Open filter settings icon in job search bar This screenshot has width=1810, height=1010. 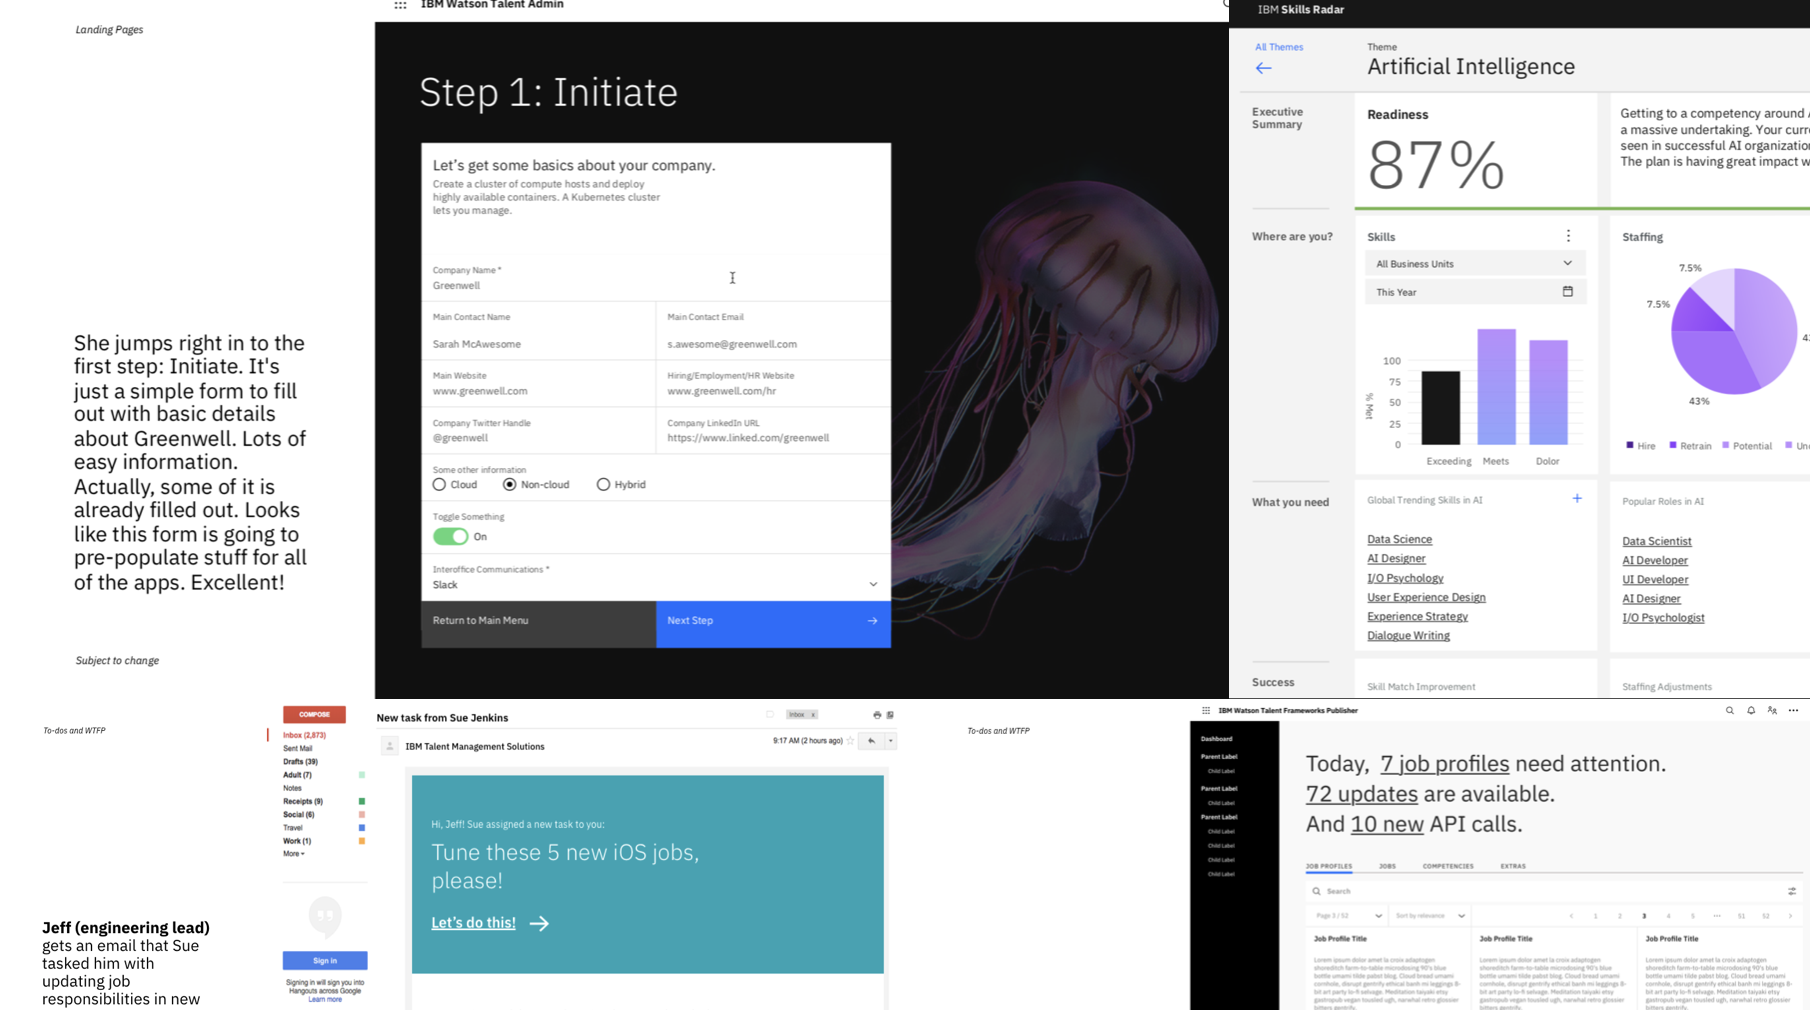pyautogui.click(x=1792, y=891)
